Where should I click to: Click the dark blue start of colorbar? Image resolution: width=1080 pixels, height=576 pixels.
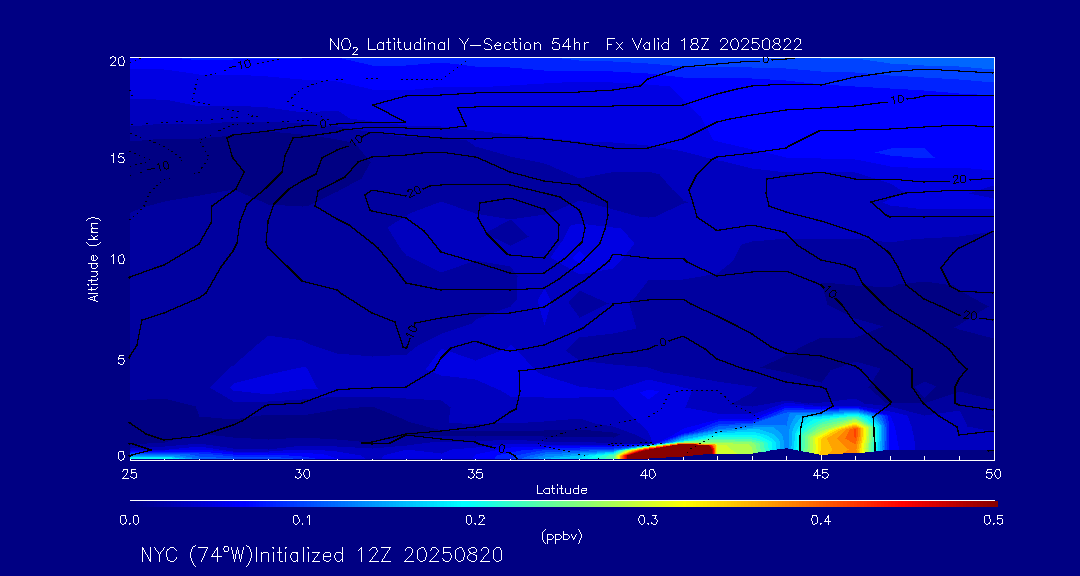click(136, 502)
